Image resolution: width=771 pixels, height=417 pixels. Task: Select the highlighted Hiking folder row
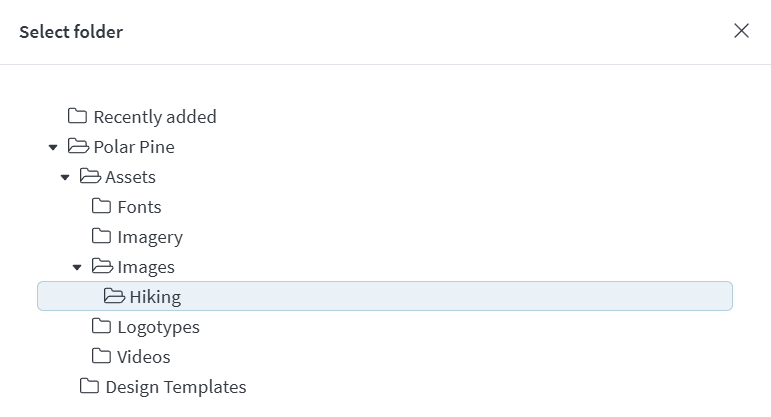tap(385, 296)
